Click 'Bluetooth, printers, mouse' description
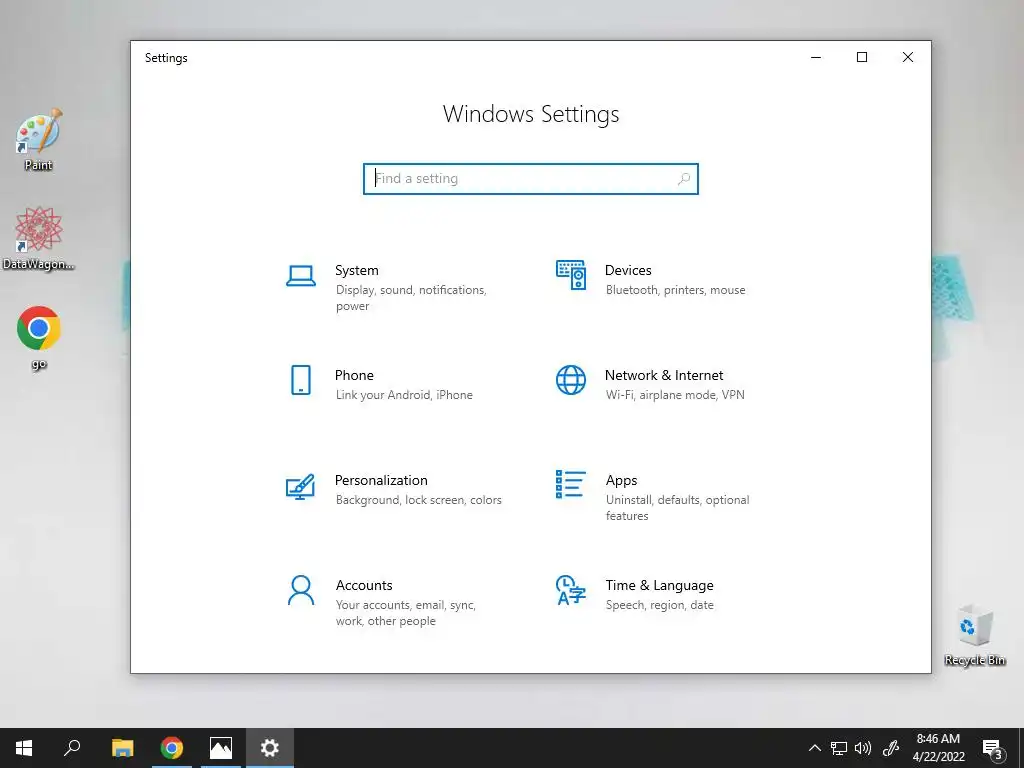1024x768 pixels. (675, 290)
